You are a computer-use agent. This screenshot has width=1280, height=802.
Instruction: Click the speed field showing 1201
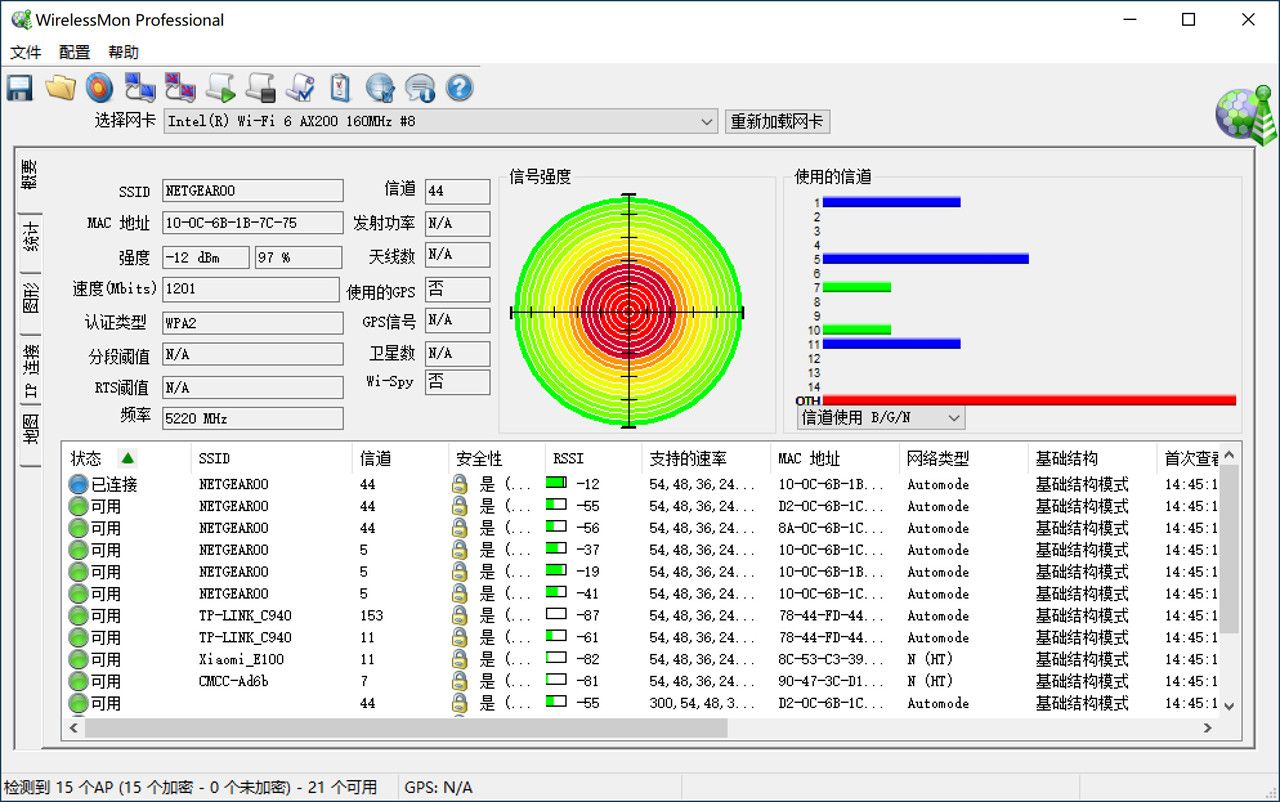pyautogui.click(x=251, y=289)
